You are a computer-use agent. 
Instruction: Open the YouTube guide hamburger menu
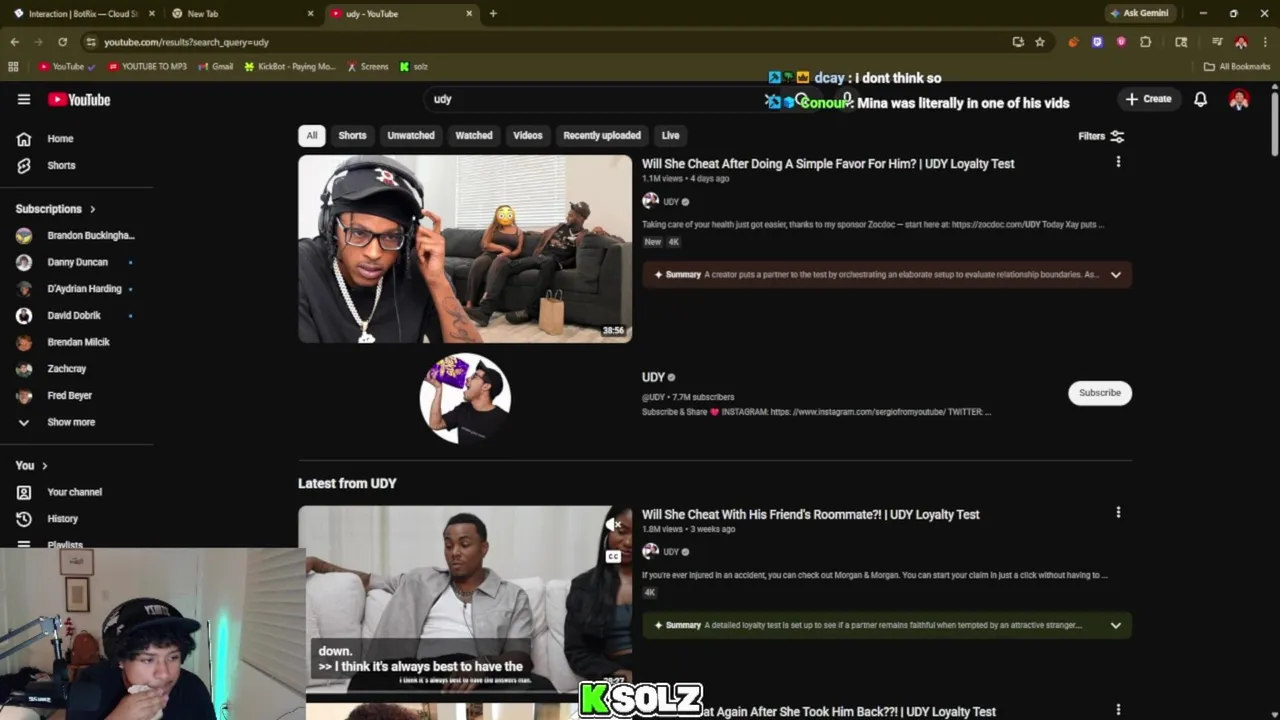click(24, 99)
